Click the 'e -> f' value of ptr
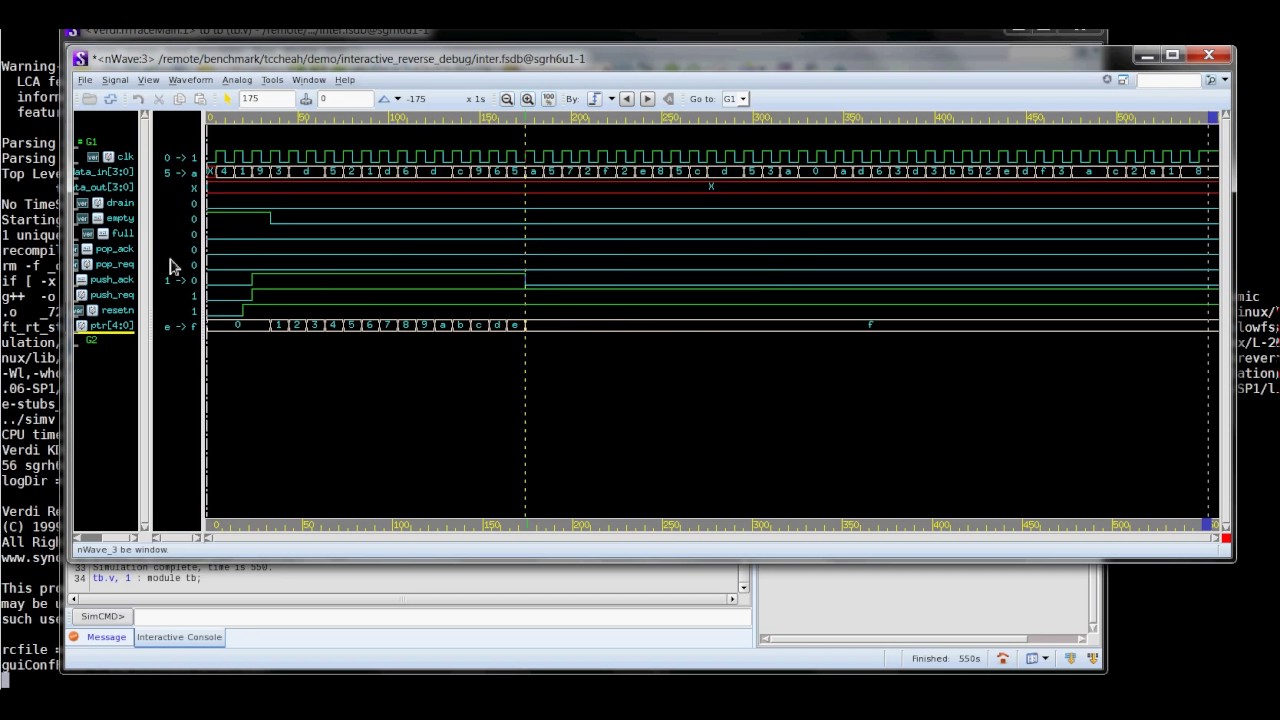Image resolution: width=1280 pixels, height=720 pixels. 181,327
